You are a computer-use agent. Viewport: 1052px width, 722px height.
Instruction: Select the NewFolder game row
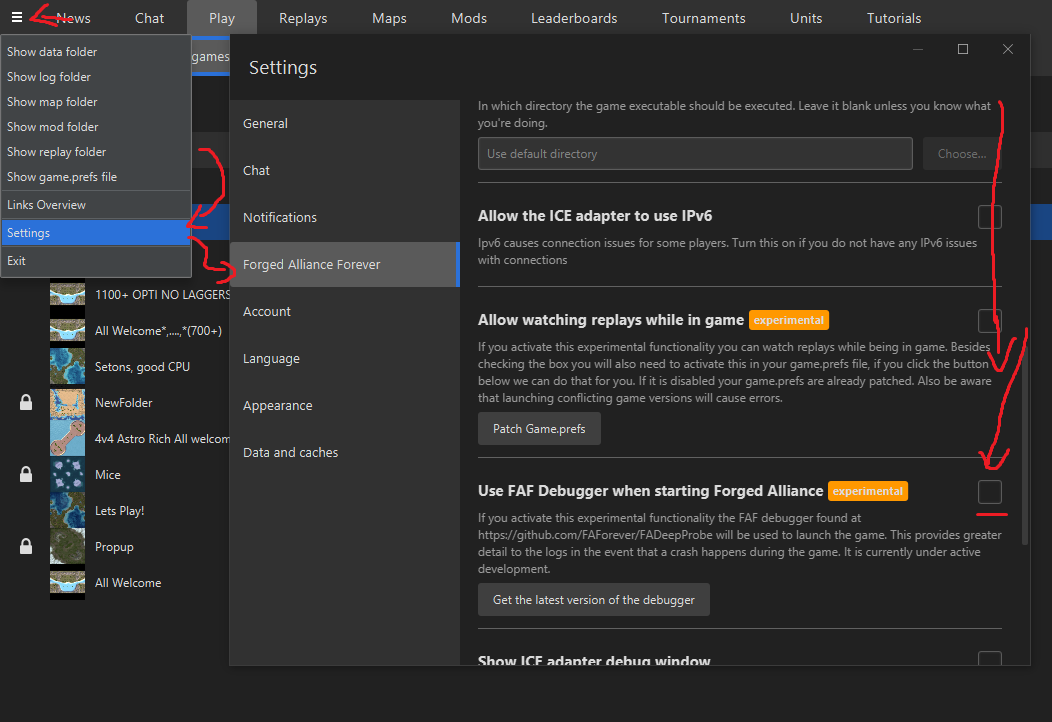coord(115,403)
